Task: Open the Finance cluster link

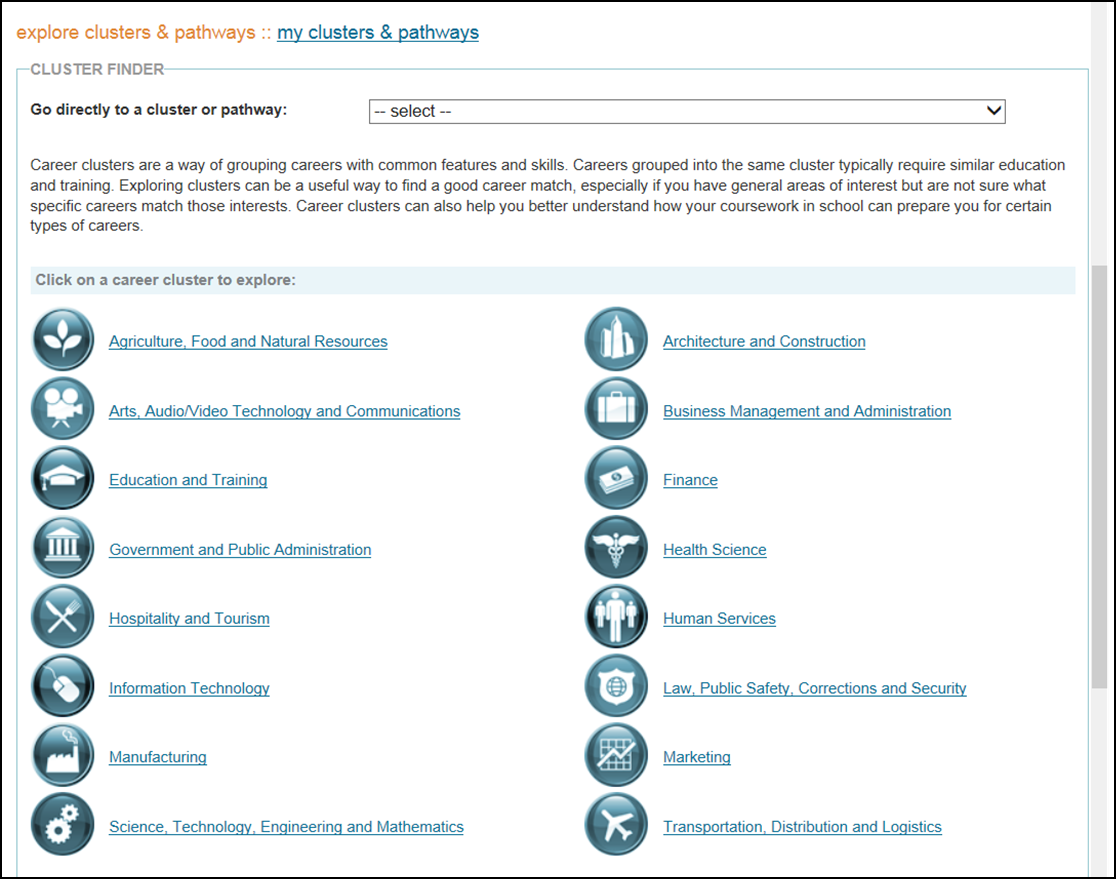Action: (690, 480)
